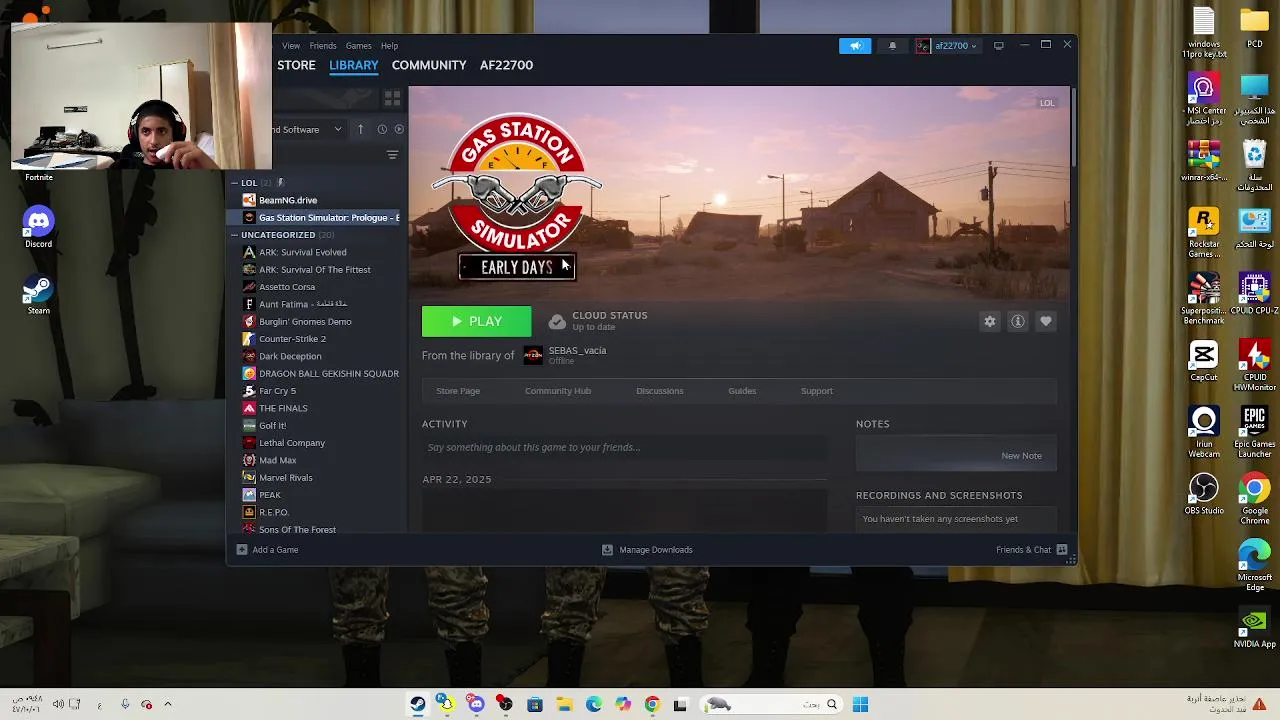The height and width of the screenshot is (720, 1280).
Task: Select the LIBRARY tab
Action: coord(354,65)
